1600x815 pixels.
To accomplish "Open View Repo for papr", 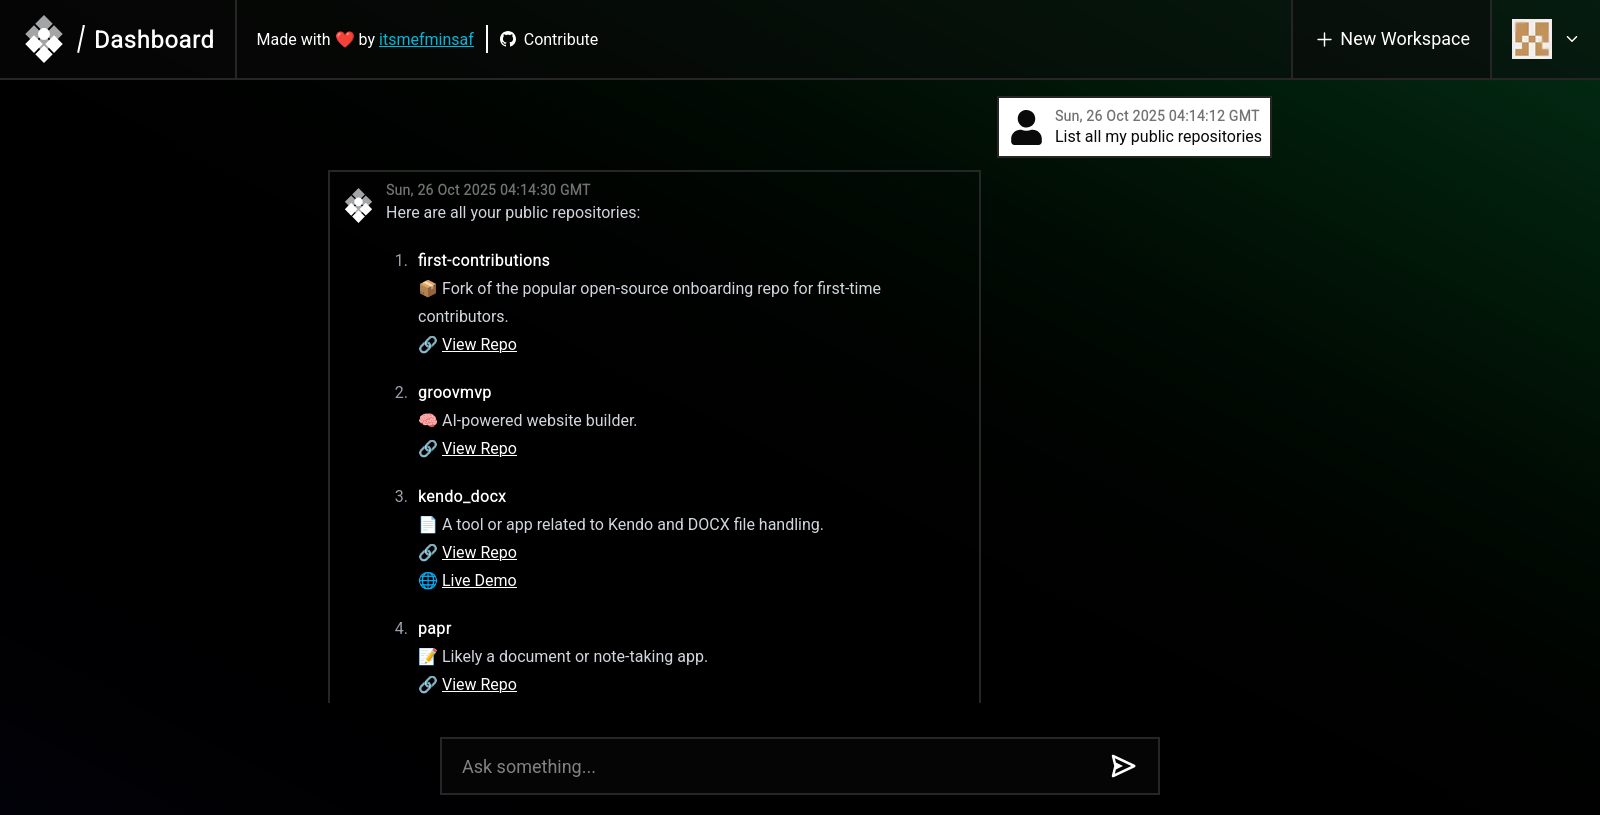I will coord(479,684).
